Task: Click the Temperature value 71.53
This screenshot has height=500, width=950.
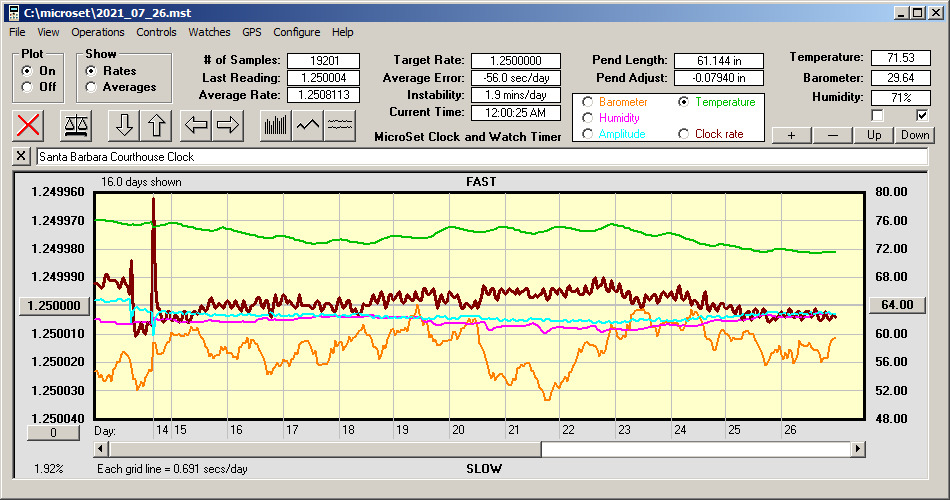Action: (901, 58)
